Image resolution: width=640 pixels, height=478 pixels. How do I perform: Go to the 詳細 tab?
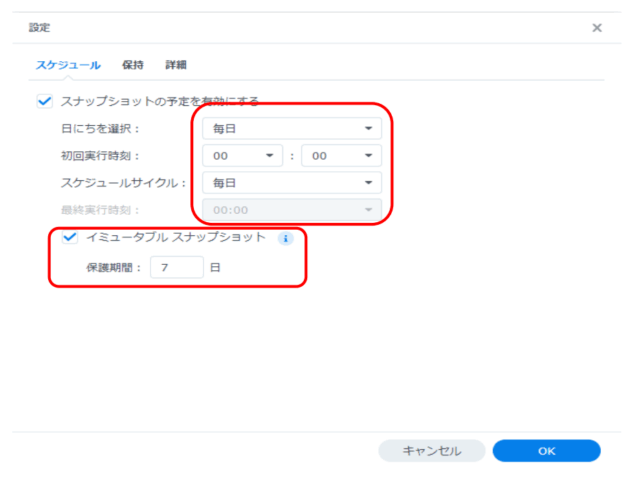(x=176, y=65)
